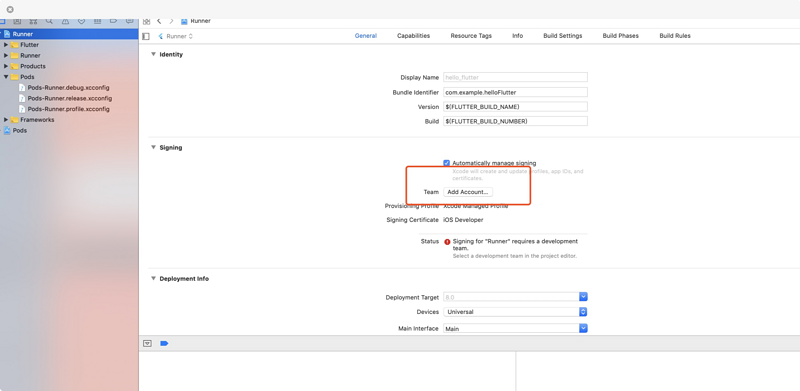Click the Bundle Identifier field

click(x=515, y=92)
